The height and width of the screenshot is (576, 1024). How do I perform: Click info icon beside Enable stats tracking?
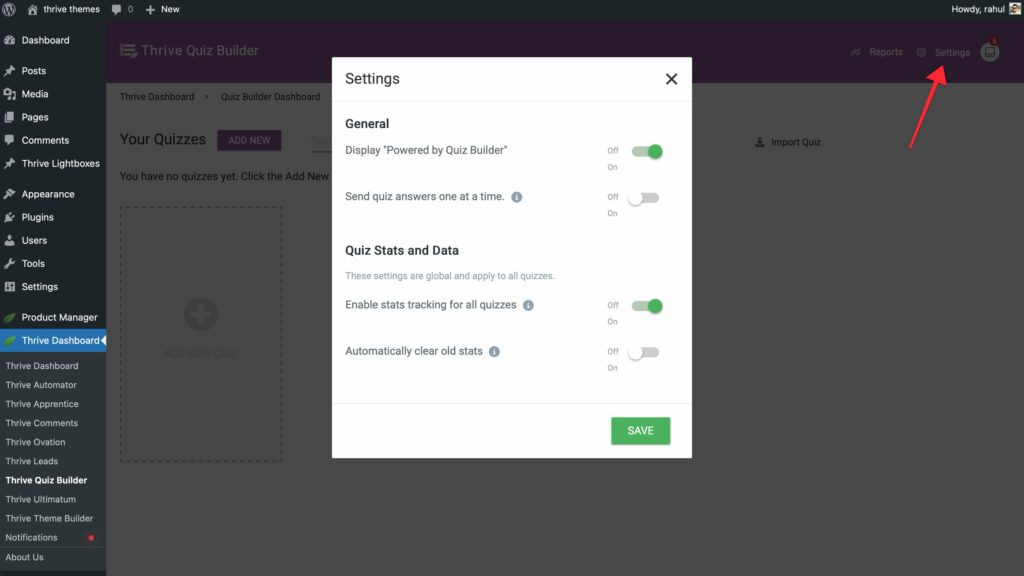(528, 305)
